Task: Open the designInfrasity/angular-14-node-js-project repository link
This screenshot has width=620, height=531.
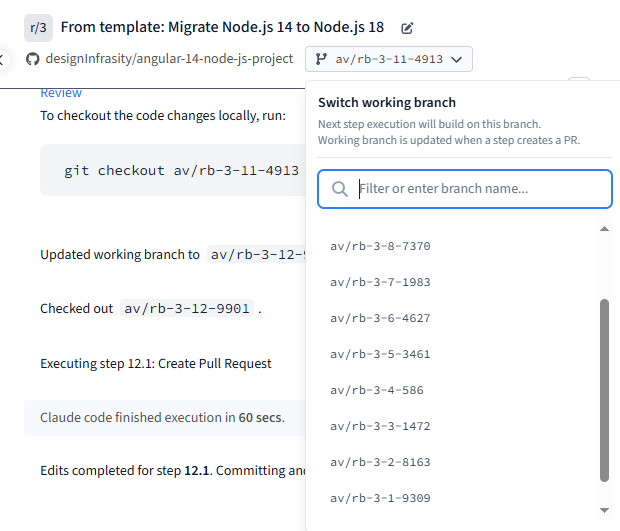Action: coord(169,59)
